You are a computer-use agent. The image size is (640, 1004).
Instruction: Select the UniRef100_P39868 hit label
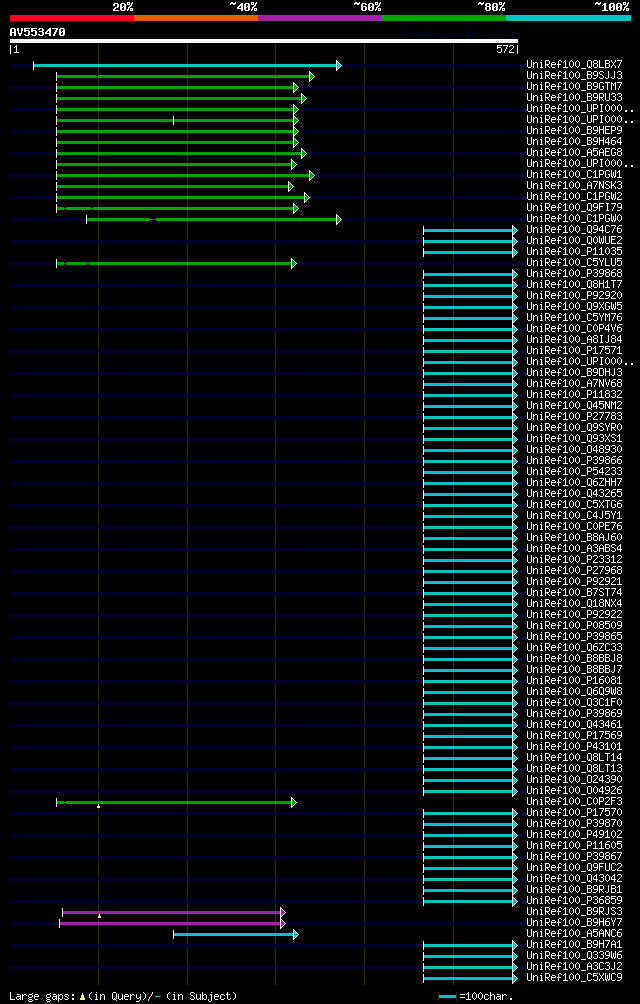(x=574, y=273)
